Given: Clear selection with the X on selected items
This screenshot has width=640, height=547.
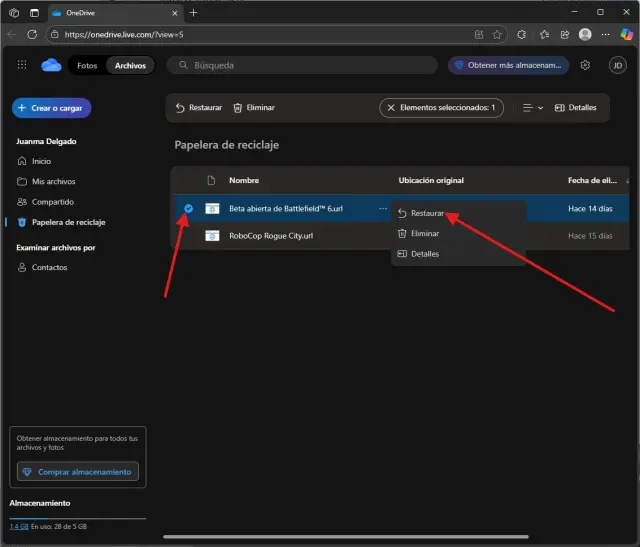Looking at the screenshot, I should point(391,108).
